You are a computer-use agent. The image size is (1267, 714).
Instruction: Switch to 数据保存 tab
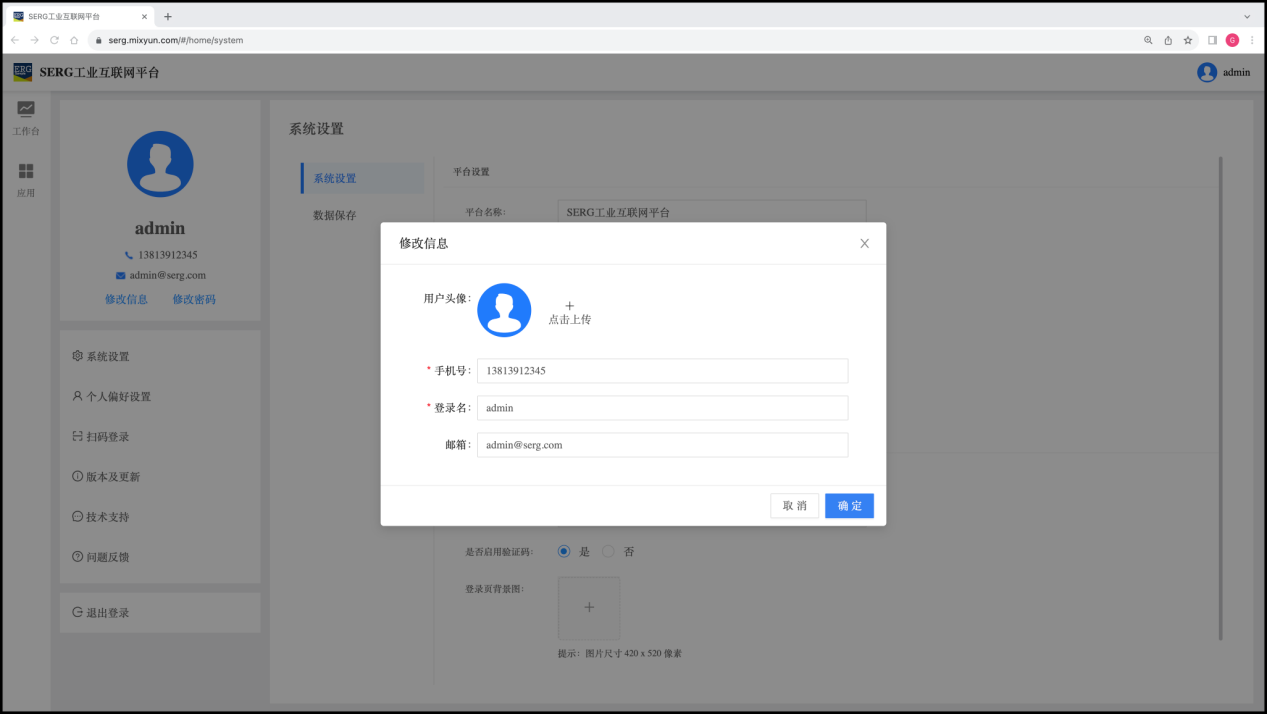coord(335,215)
